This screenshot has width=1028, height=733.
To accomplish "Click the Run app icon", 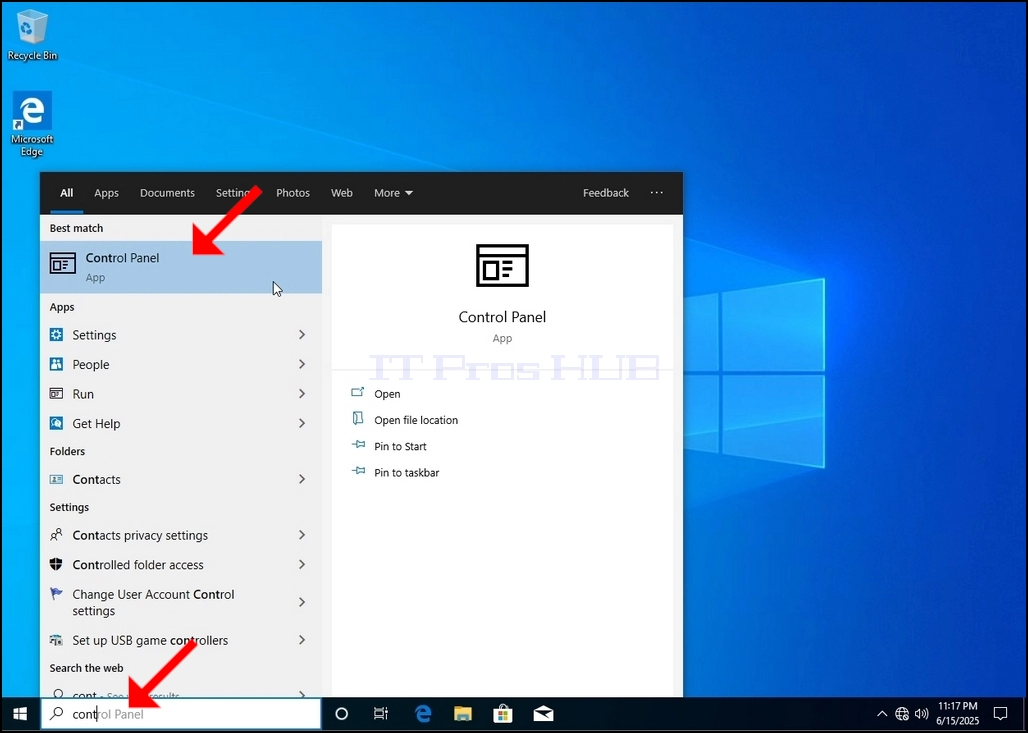I will pyautogui.click(x=56, y=394).
